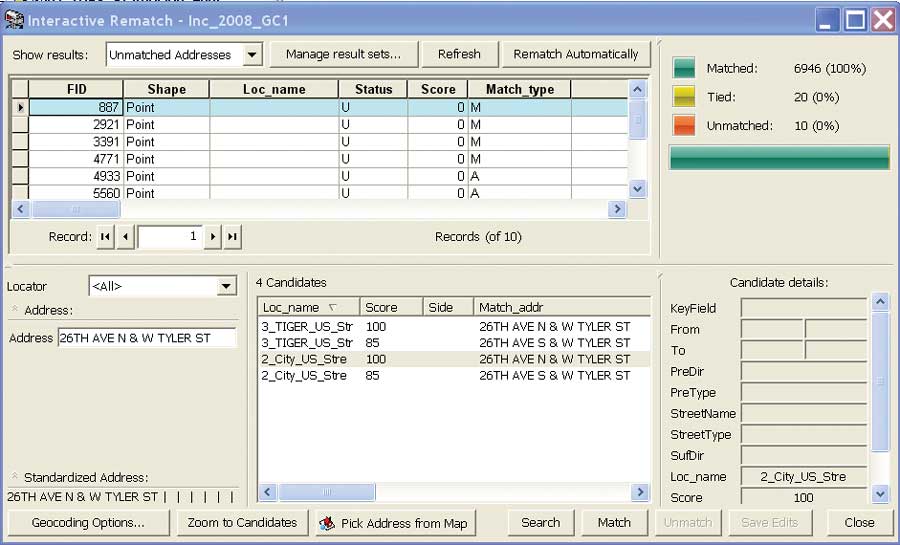The height and width of the screenshot is (545, 900).
Task: Go to next record navigation button
Action: click(213, 236)
